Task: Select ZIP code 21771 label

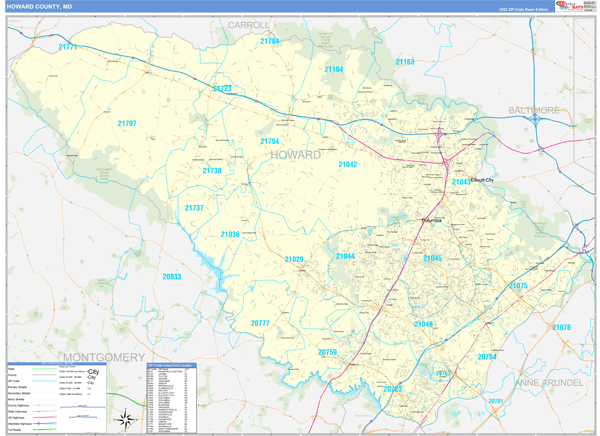Action: (x=68, y=47)
